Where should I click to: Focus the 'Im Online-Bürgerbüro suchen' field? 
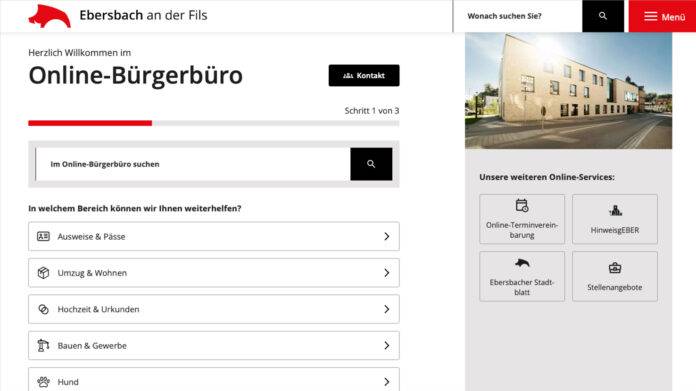[x=193, y=164]
